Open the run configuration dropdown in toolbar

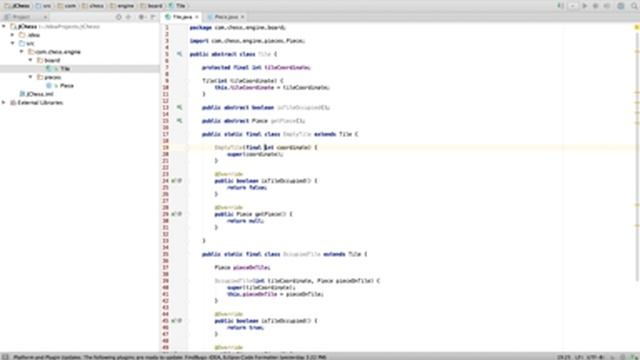(x=573, y=6)
